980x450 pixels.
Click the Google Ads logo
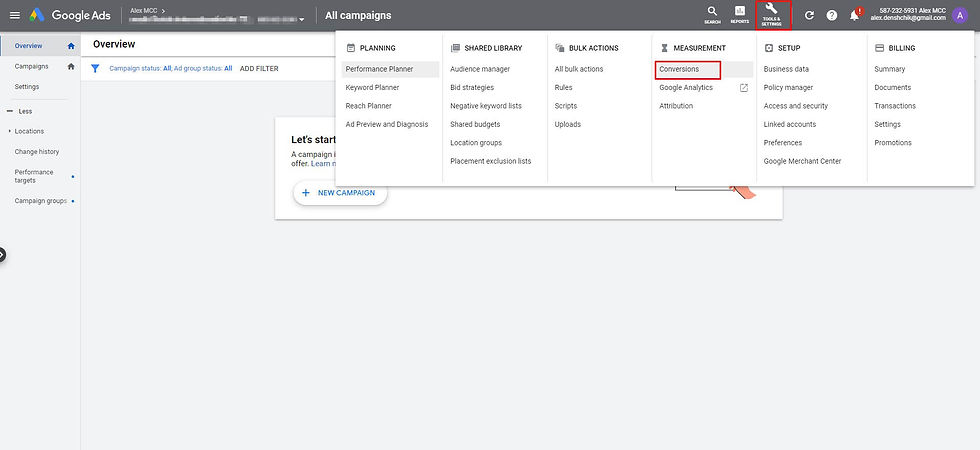70,16
